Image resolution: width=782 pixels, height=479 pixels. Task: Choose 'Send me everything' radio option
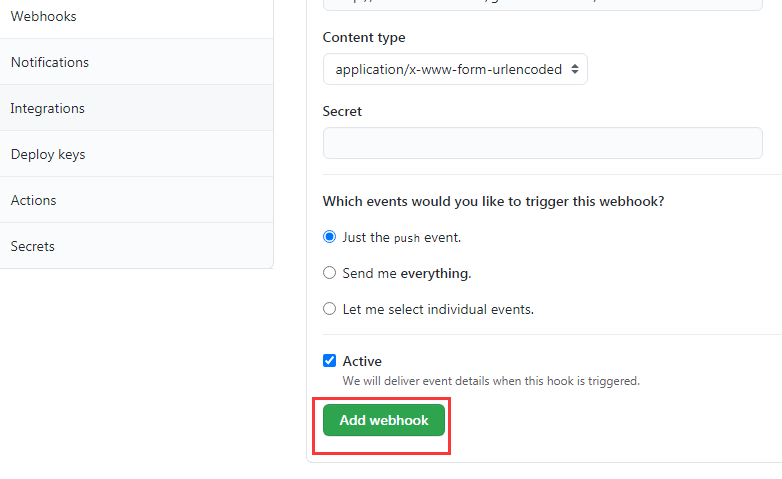coord(330,273)
